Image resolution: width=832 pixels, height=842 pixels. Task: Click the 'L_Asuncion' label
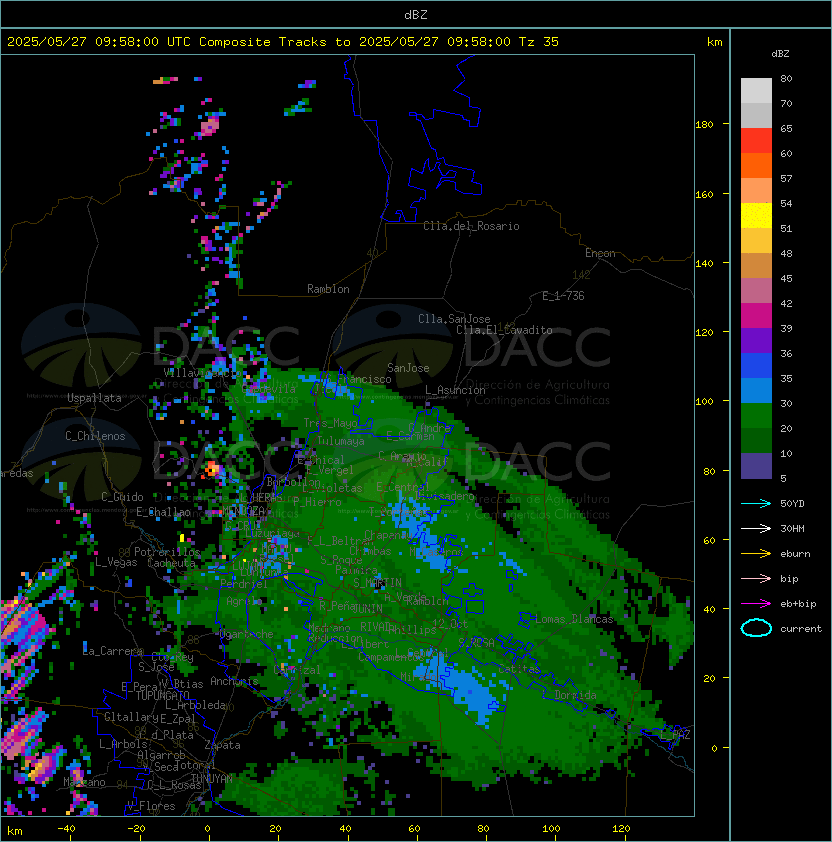point(455,390)
